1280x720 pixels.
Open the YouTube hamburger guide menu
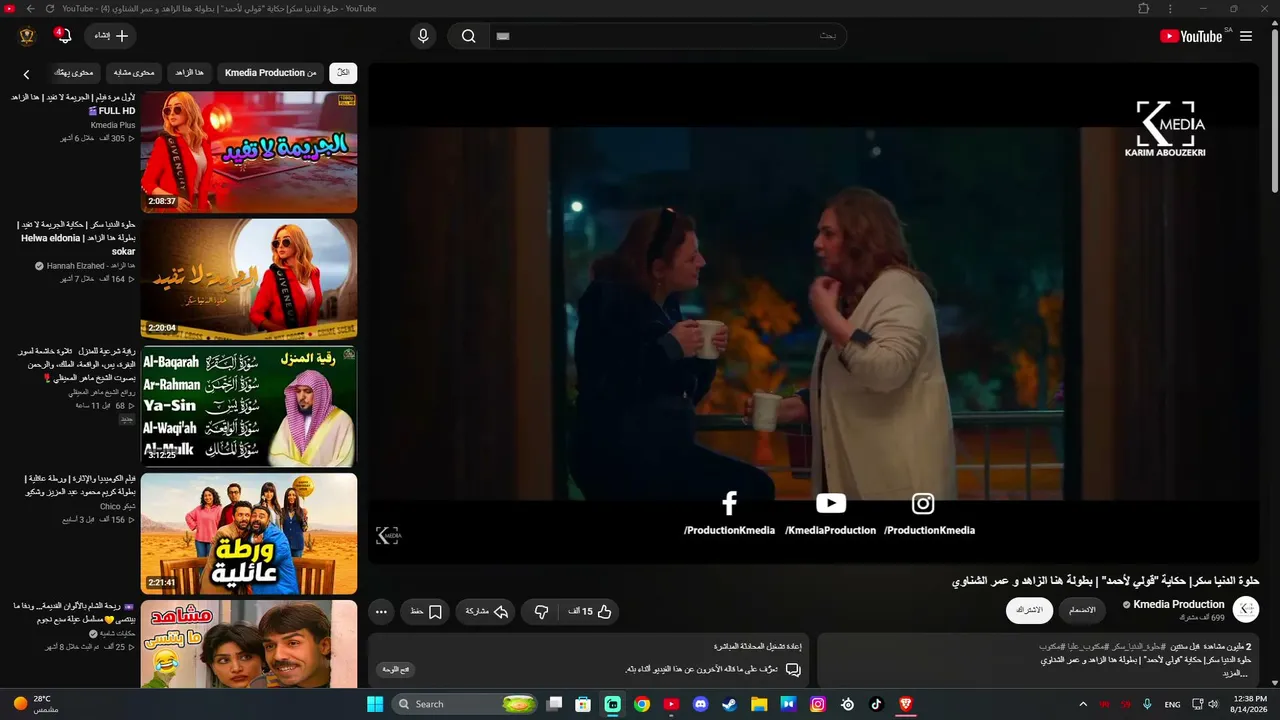click(x=1246, y=36)
